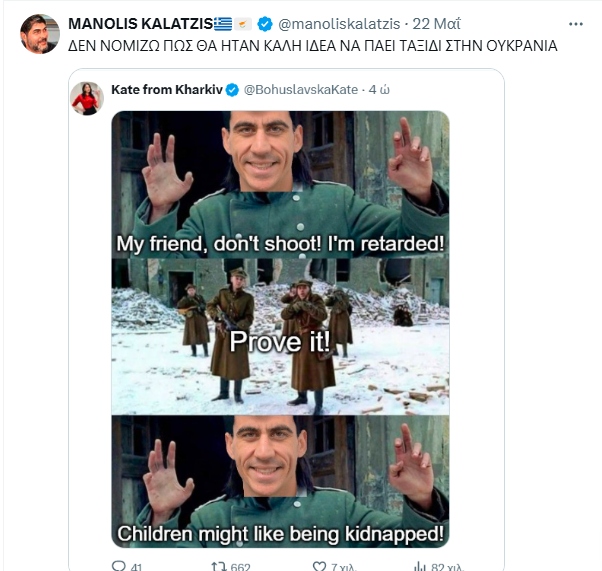Open the three-dot more options menu

(576, 24)
